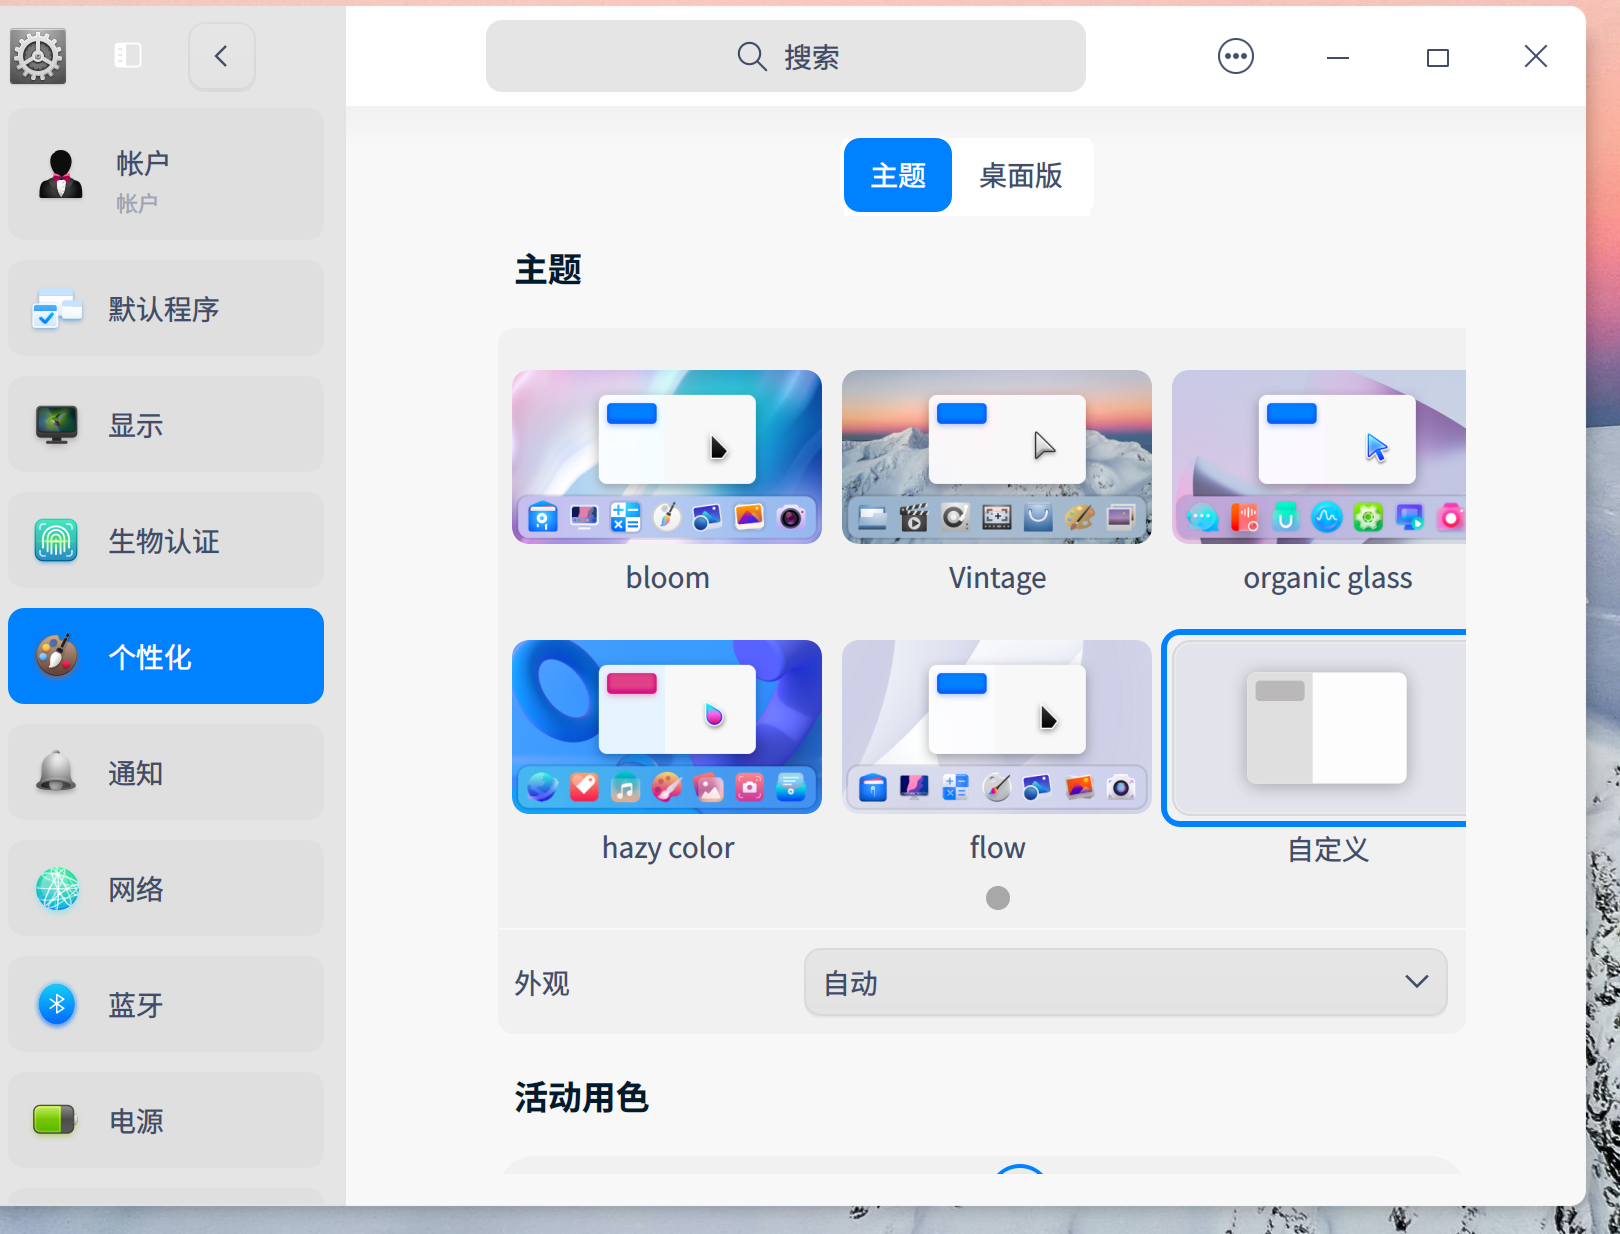Open the 通知 settings panel
Screen dimensions: 1620x1234
[x=165, y=772]
